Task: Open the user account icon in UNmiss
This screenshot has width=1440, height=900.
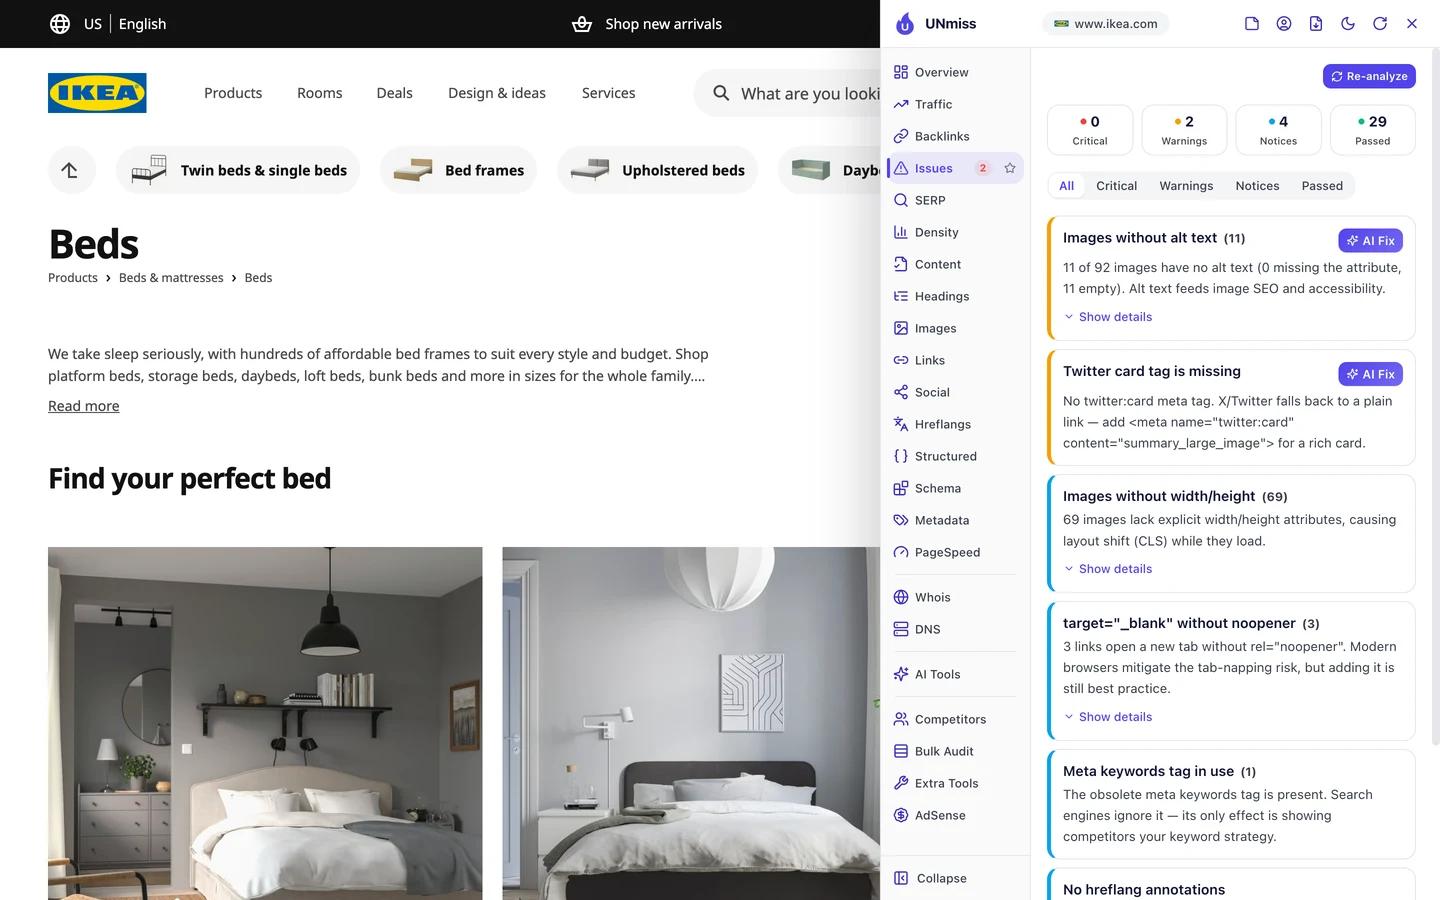Action: pos(1284,24)
